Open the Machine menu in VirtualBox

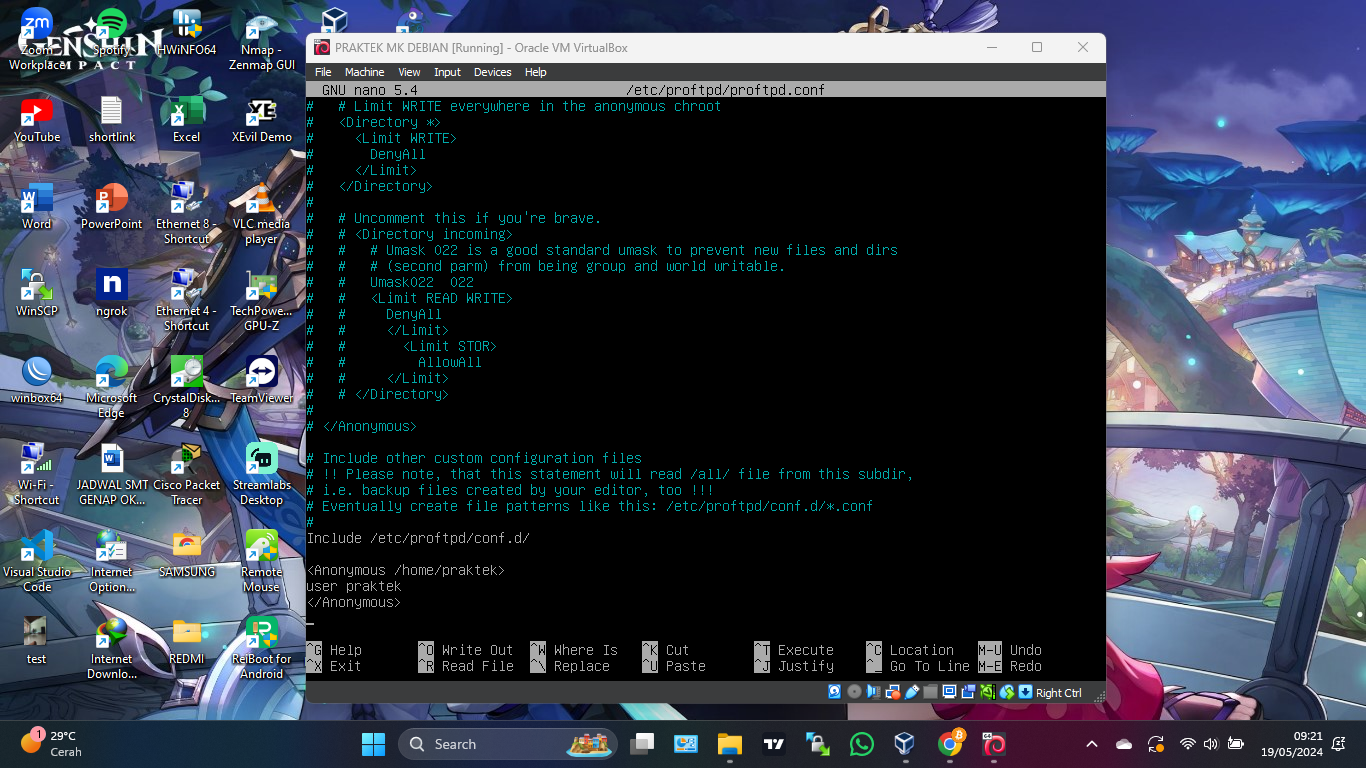pos(365,72)
